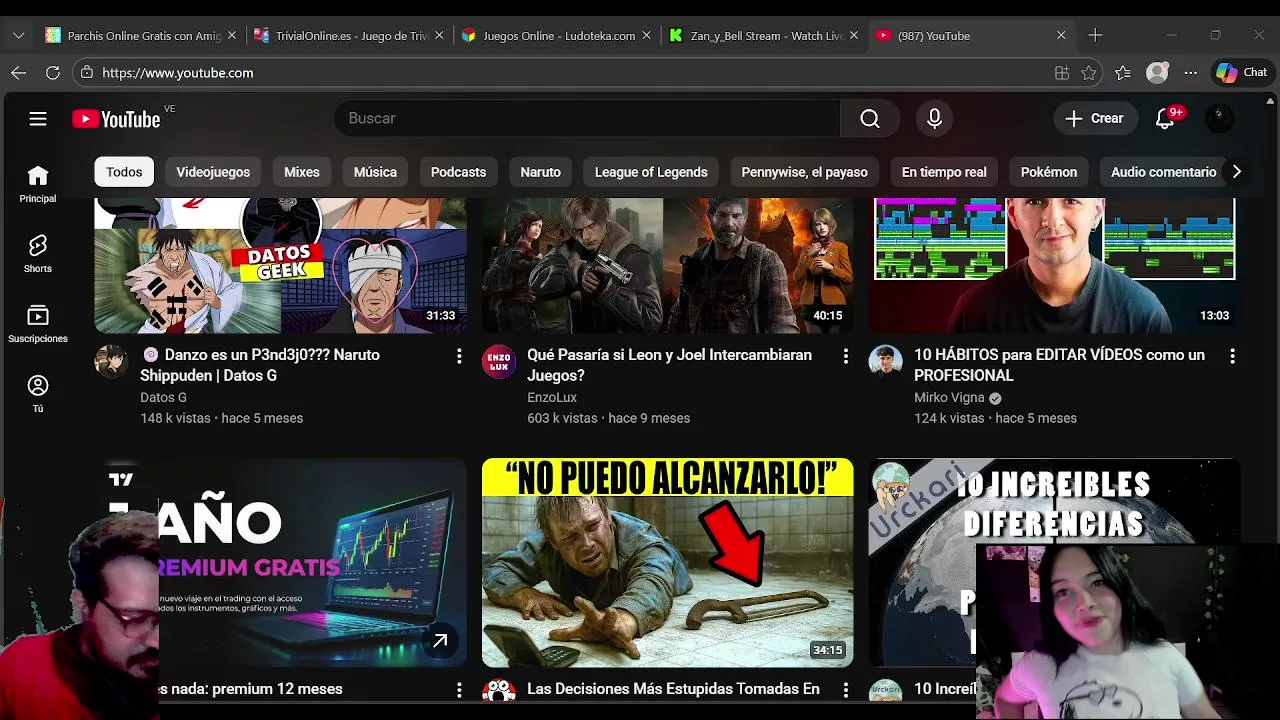Open browser settings and more menu
Image resolution: width=1280 pixels, height=720 pixels.
tap(1190, 73)
